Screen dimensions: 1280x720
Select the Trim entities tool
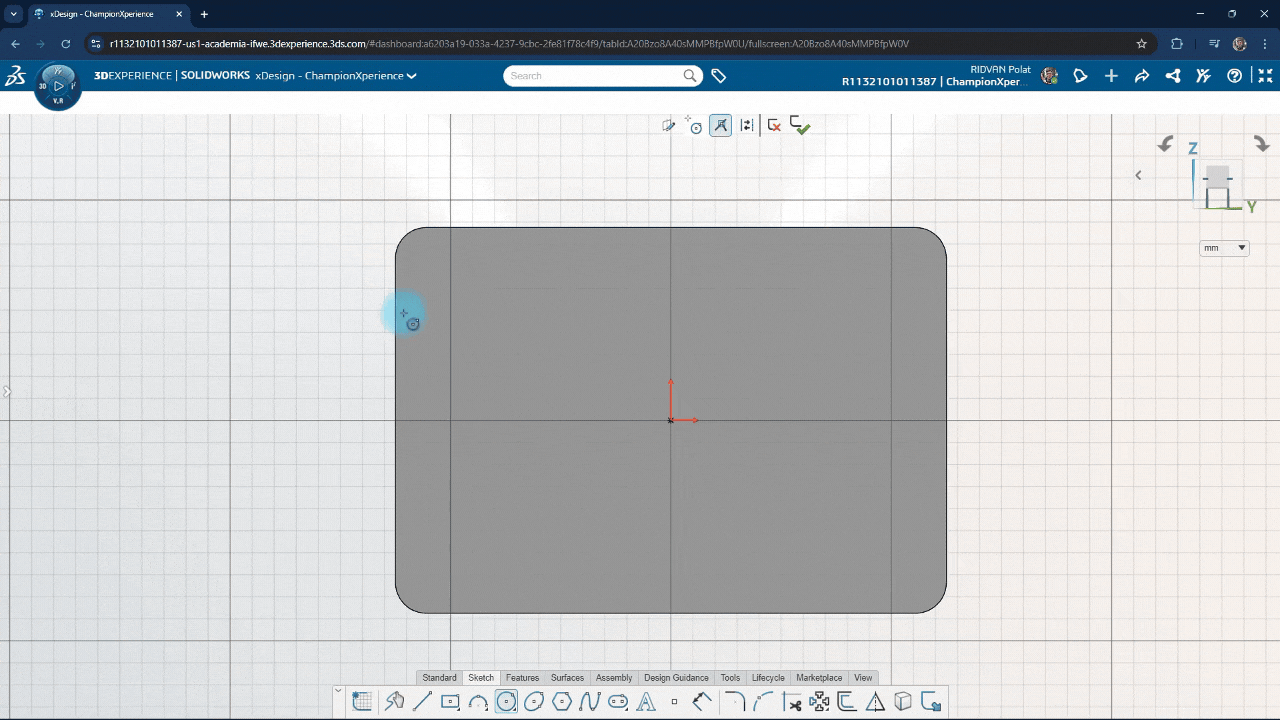tap(792, 702)
